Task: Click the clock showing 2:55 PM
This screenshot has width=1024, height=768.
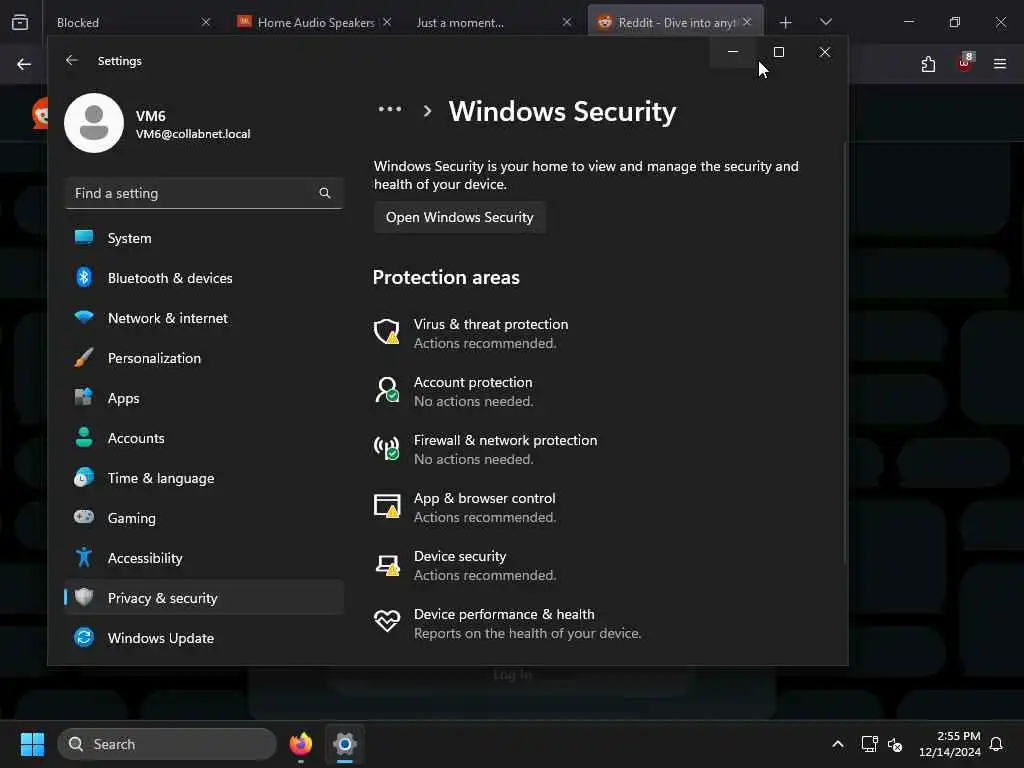Action: tap(950, 744)
